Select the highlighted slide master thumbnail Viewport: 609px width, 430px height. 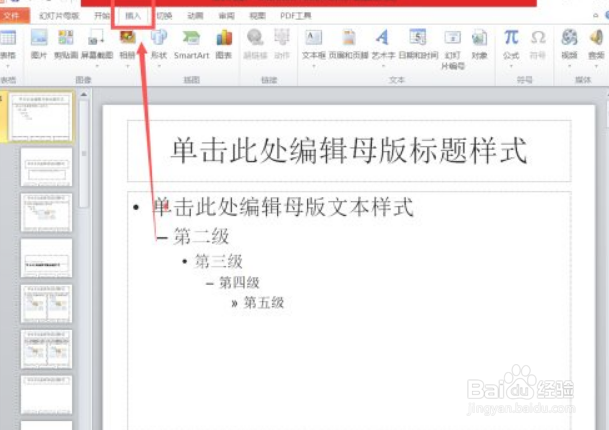click(41, 117)
